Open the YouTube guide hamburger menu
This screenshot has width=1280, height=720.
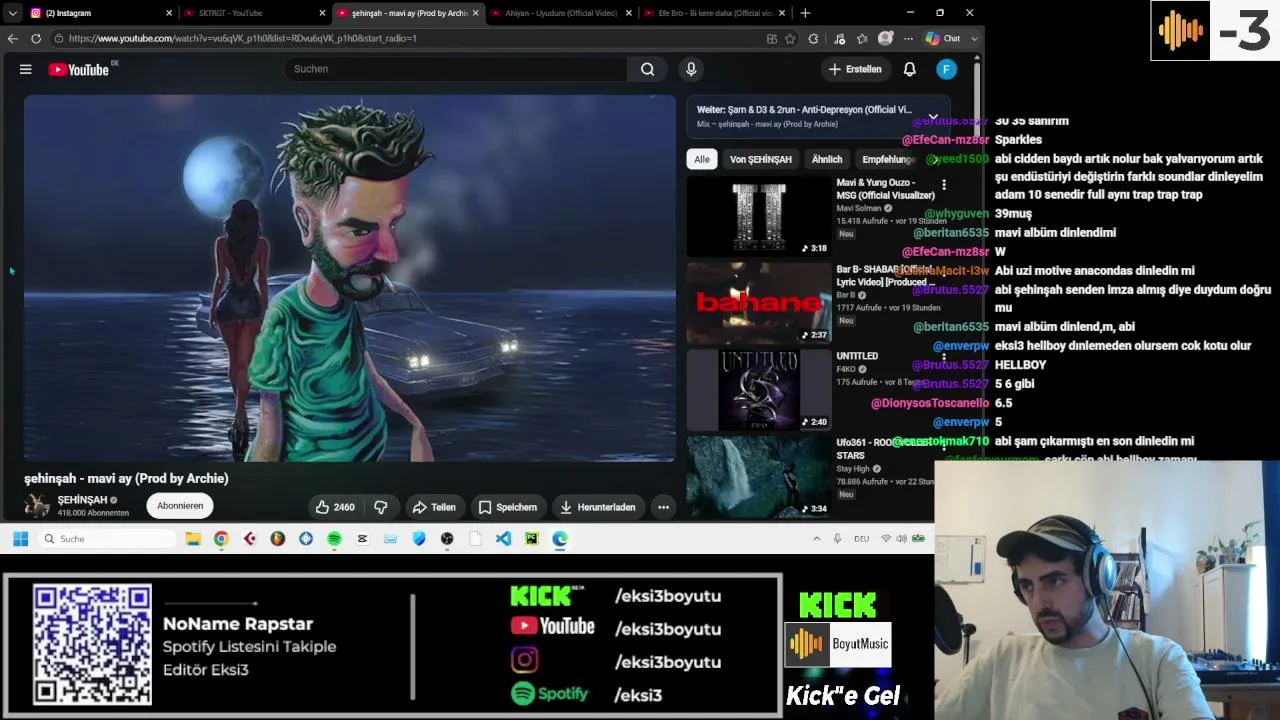coord(26,69)
